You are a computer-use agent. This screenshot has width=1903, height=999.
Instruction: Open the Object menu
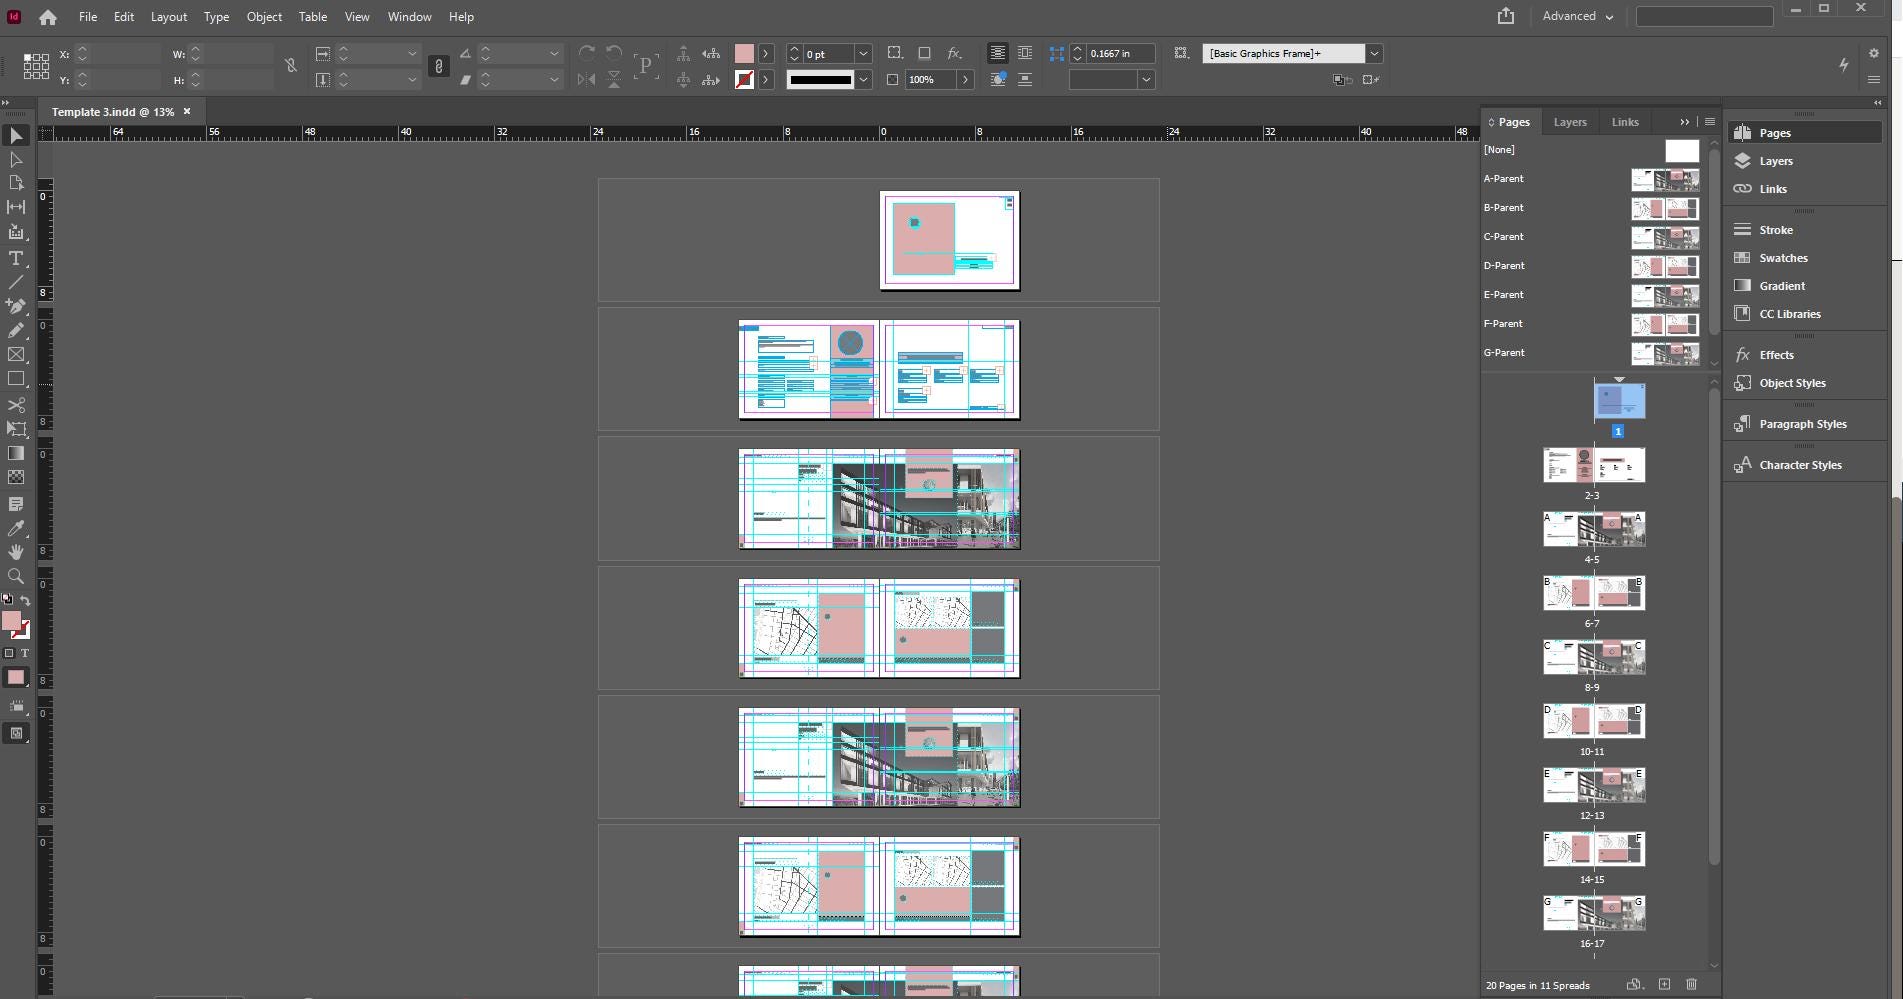264,17
